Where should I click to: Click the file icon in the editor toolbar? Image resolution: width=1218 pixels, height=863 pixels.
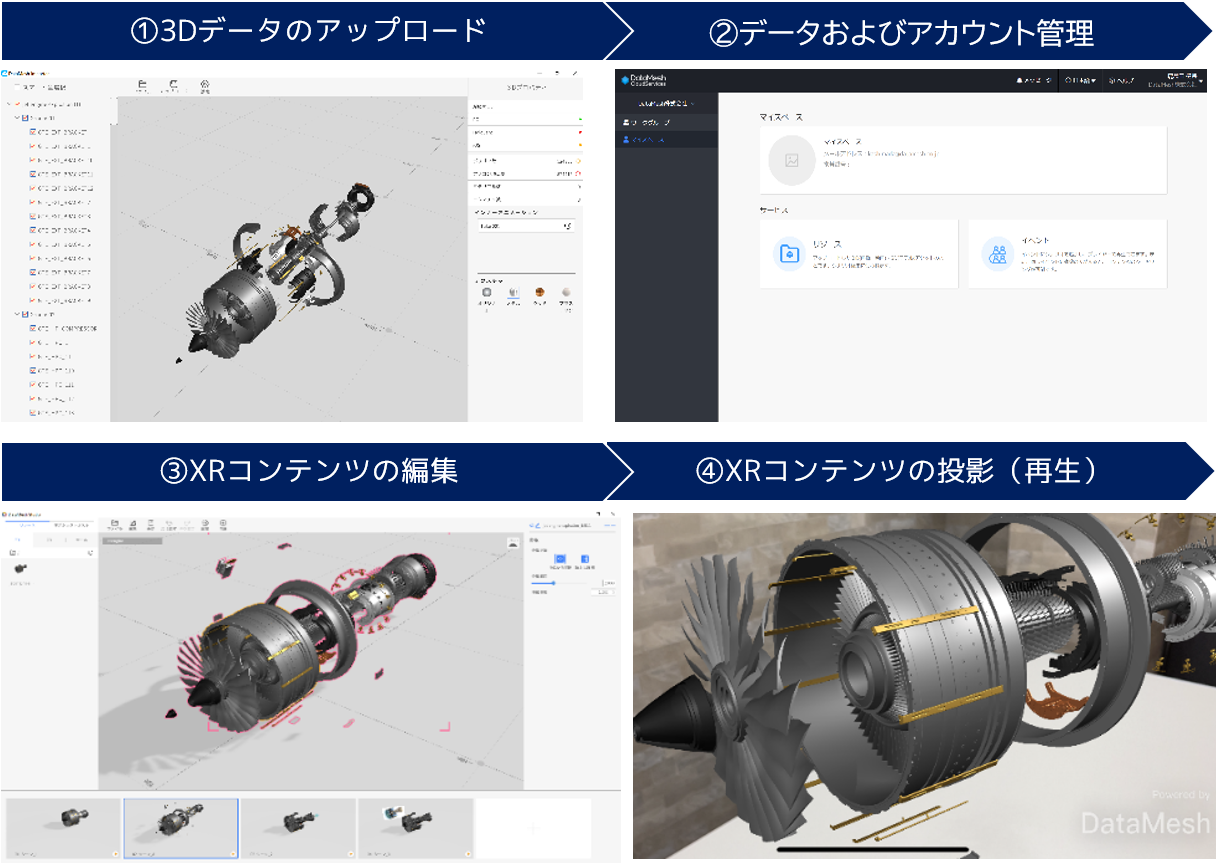coord(115,524)
